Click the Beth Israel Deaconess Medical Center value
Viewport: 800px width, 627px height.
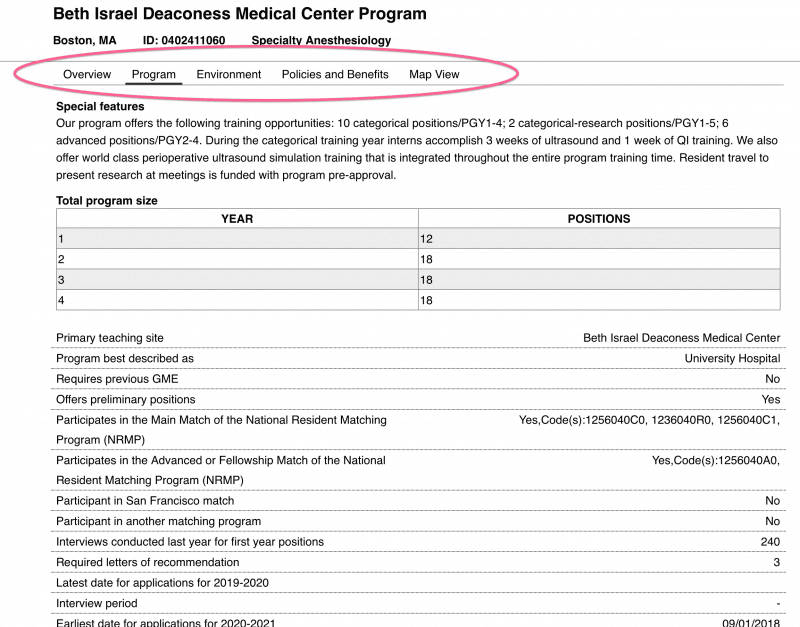coord(682,338)
